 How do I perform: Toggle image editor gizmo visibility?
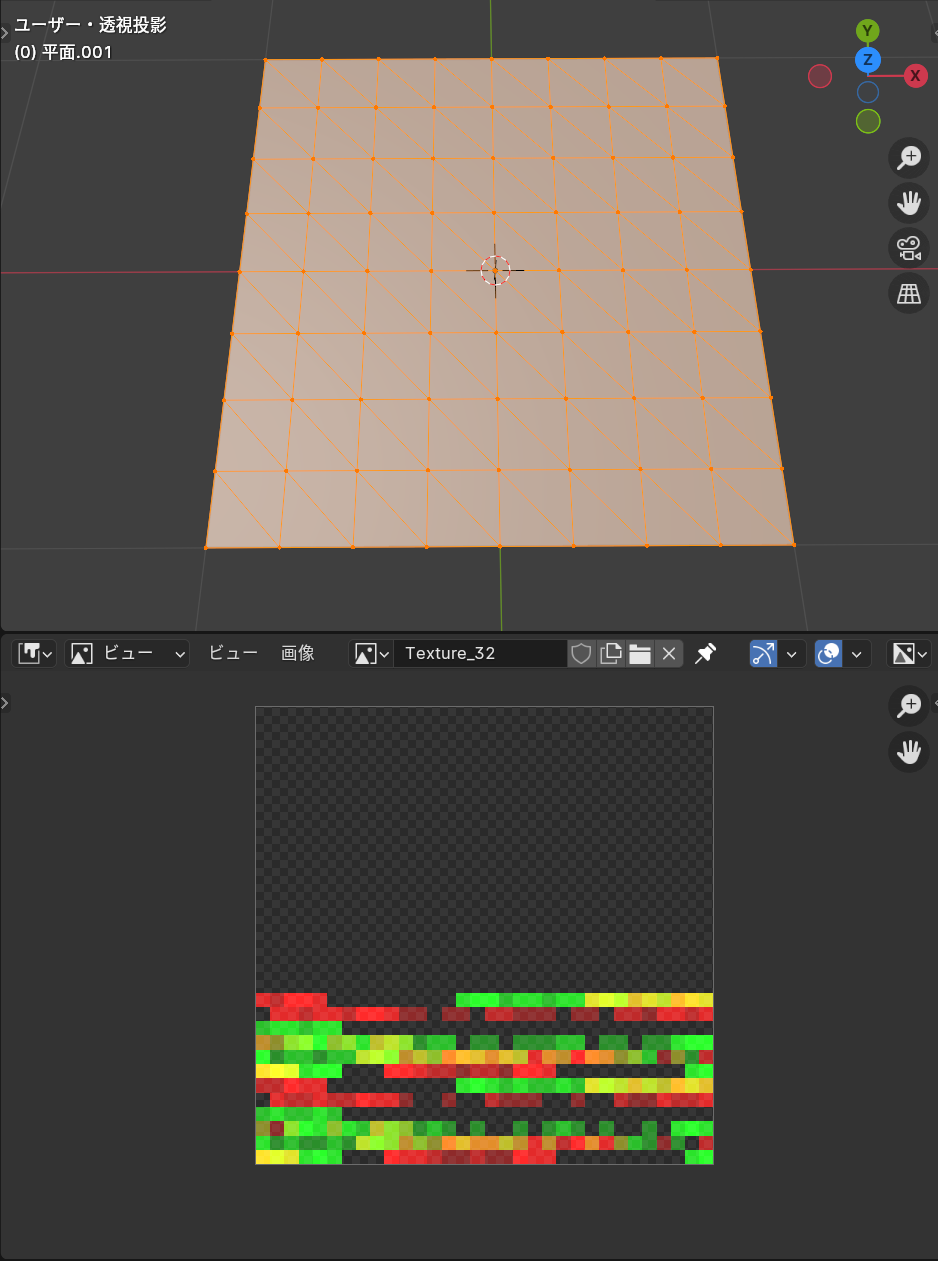[764, 653]
